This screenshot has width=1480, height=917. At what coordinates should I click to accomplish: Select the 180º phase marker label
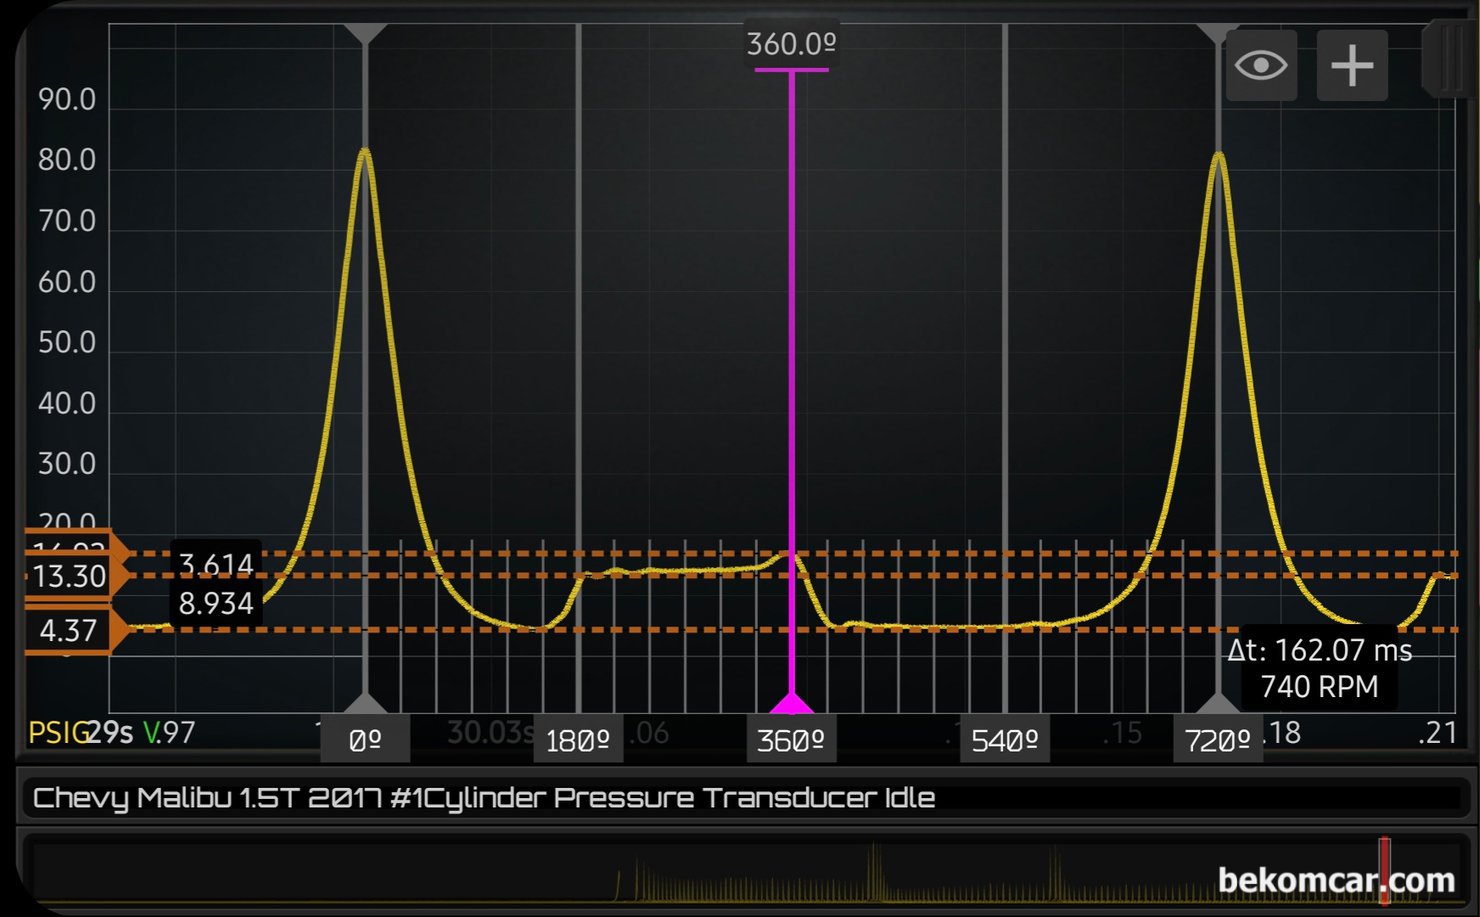point(577,740)
